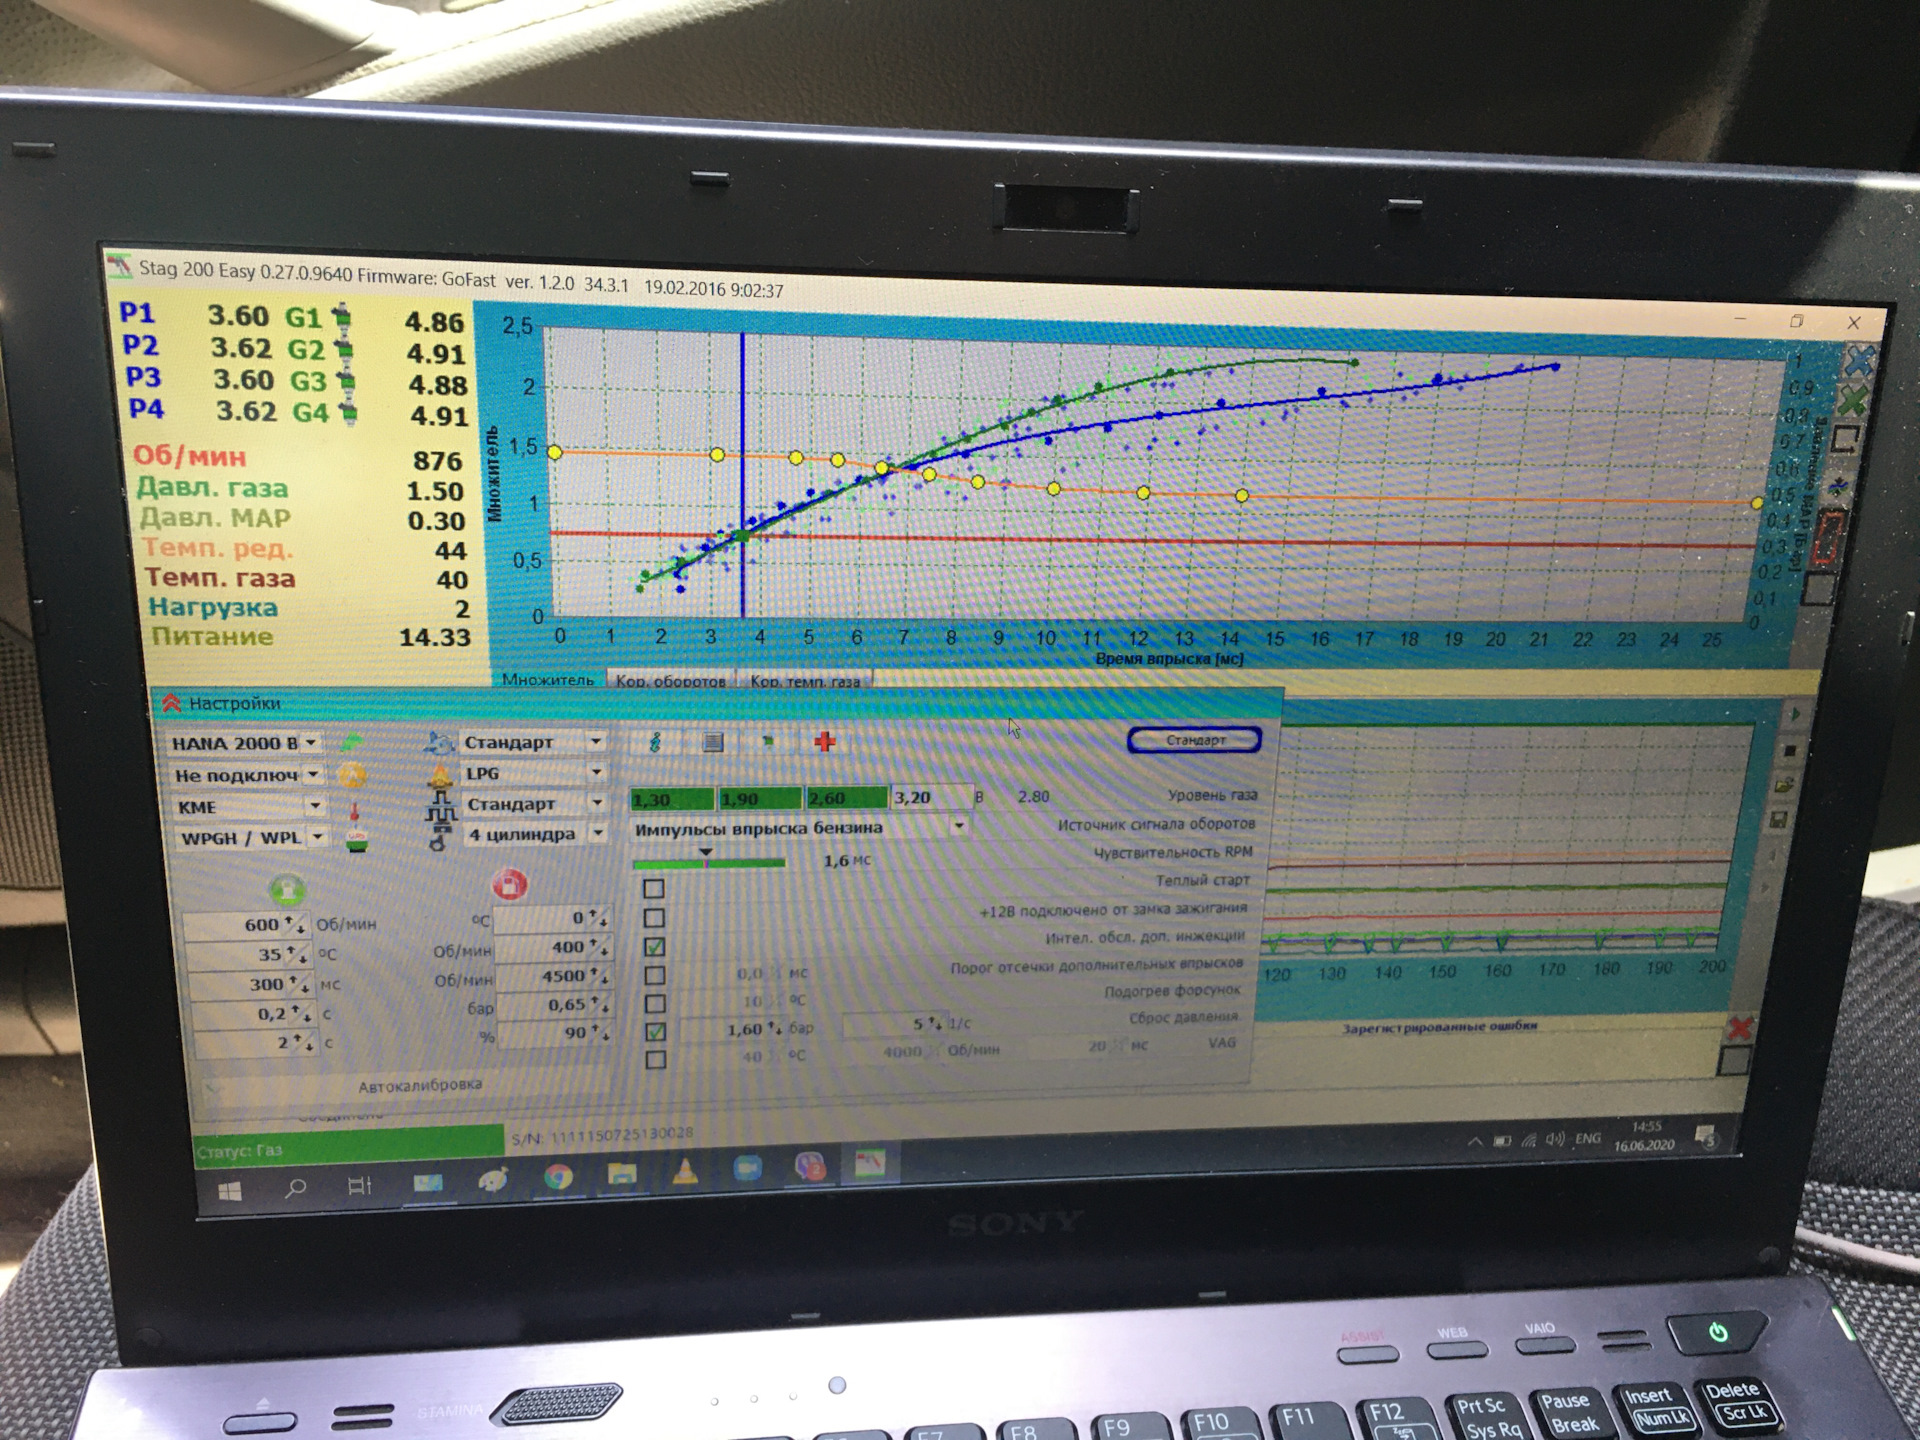Open File Explorer from the taskbar

click(622, 1173)
